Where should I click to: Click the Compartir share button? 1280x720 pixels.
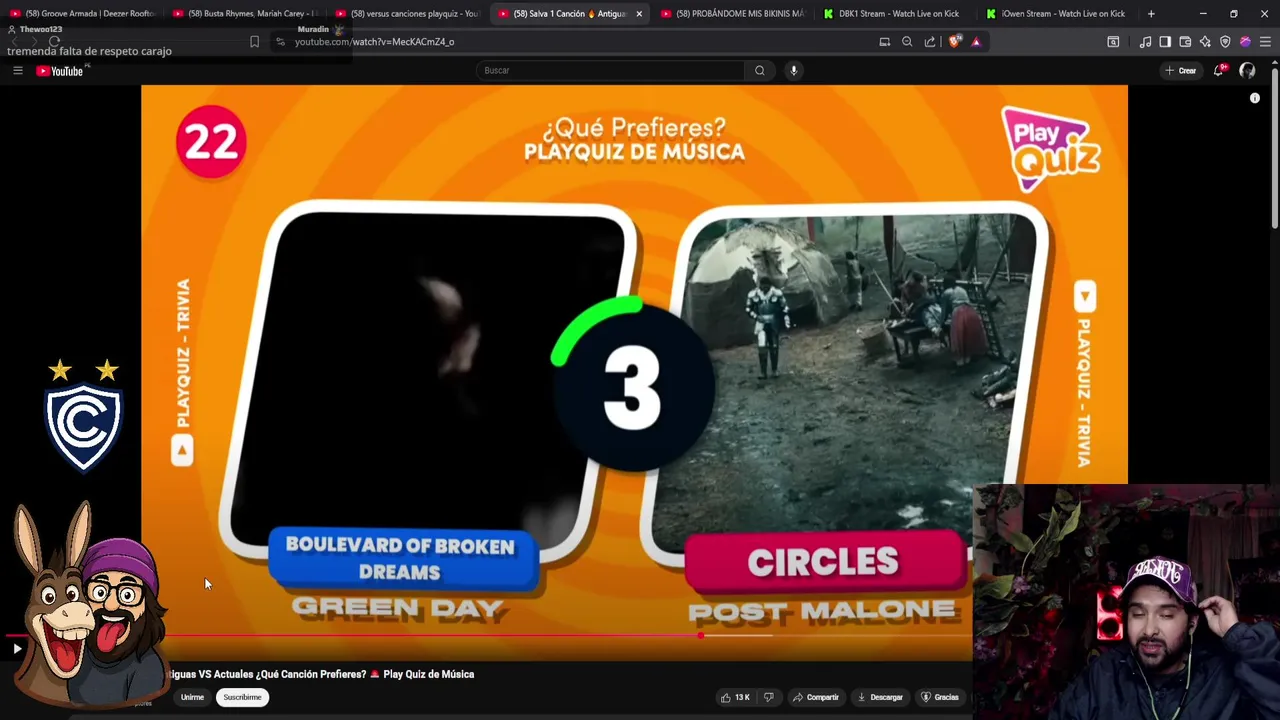pos(816,697)
